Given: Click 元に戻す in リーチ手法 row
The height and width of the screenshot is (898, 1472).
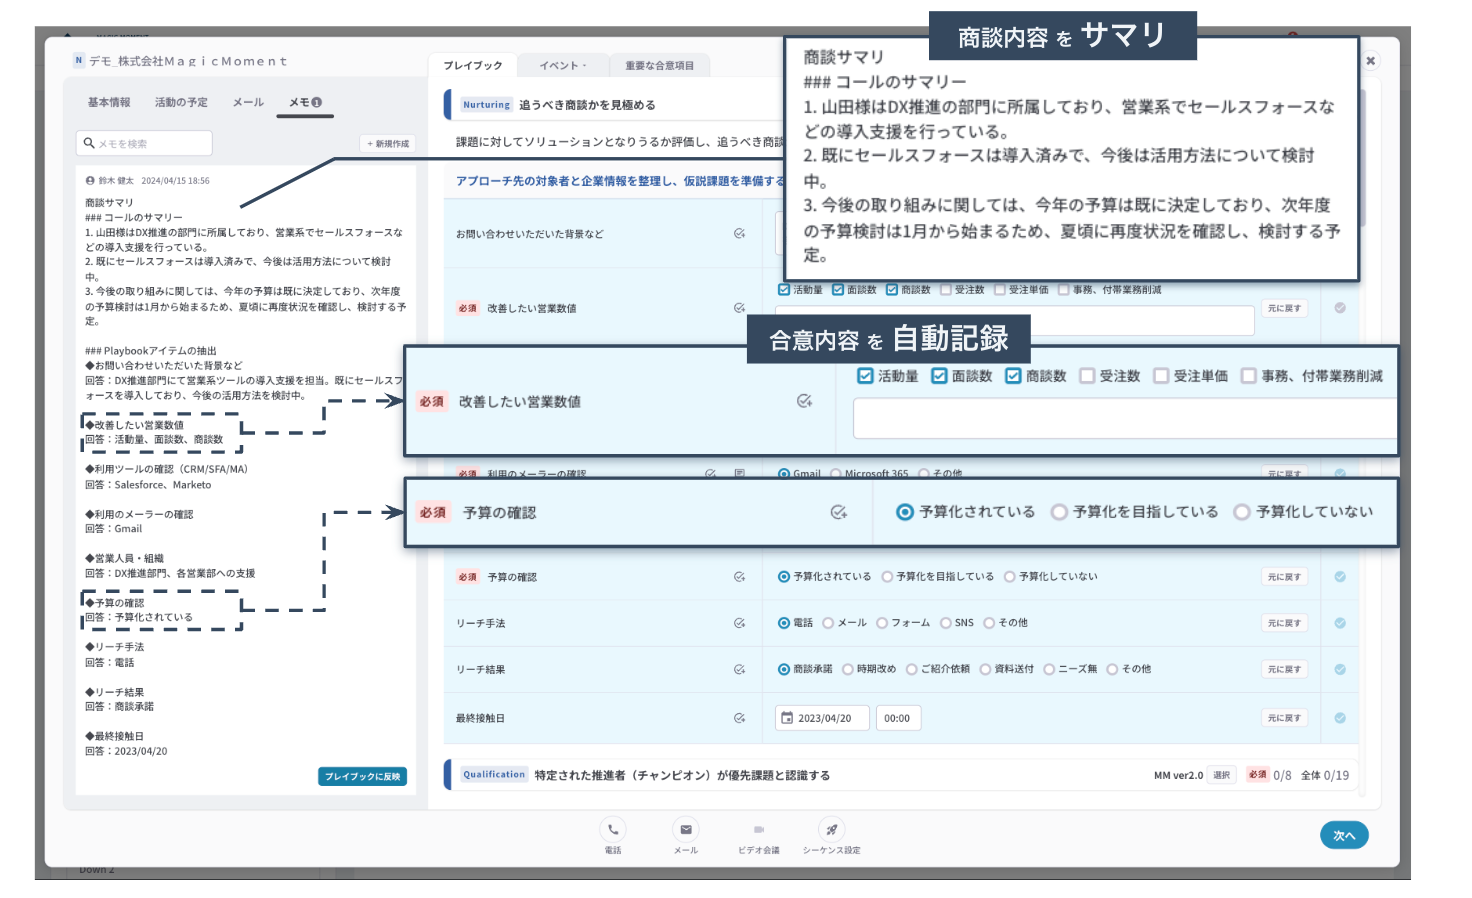Looking at the screenshot, I should [x=1284, y=623].
